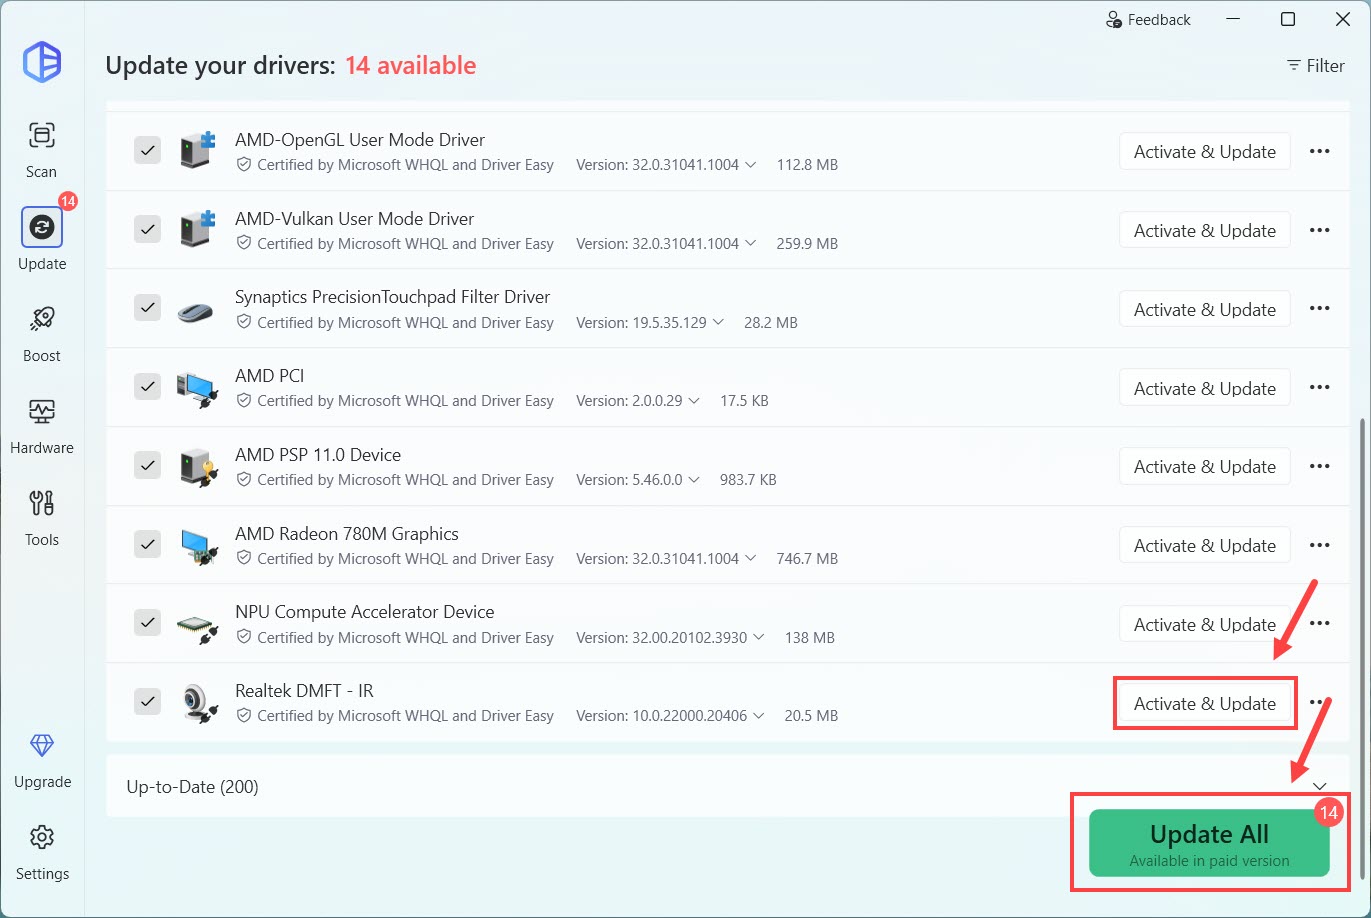Click the AMD-Vulkan driver device icon

point(197,229)
